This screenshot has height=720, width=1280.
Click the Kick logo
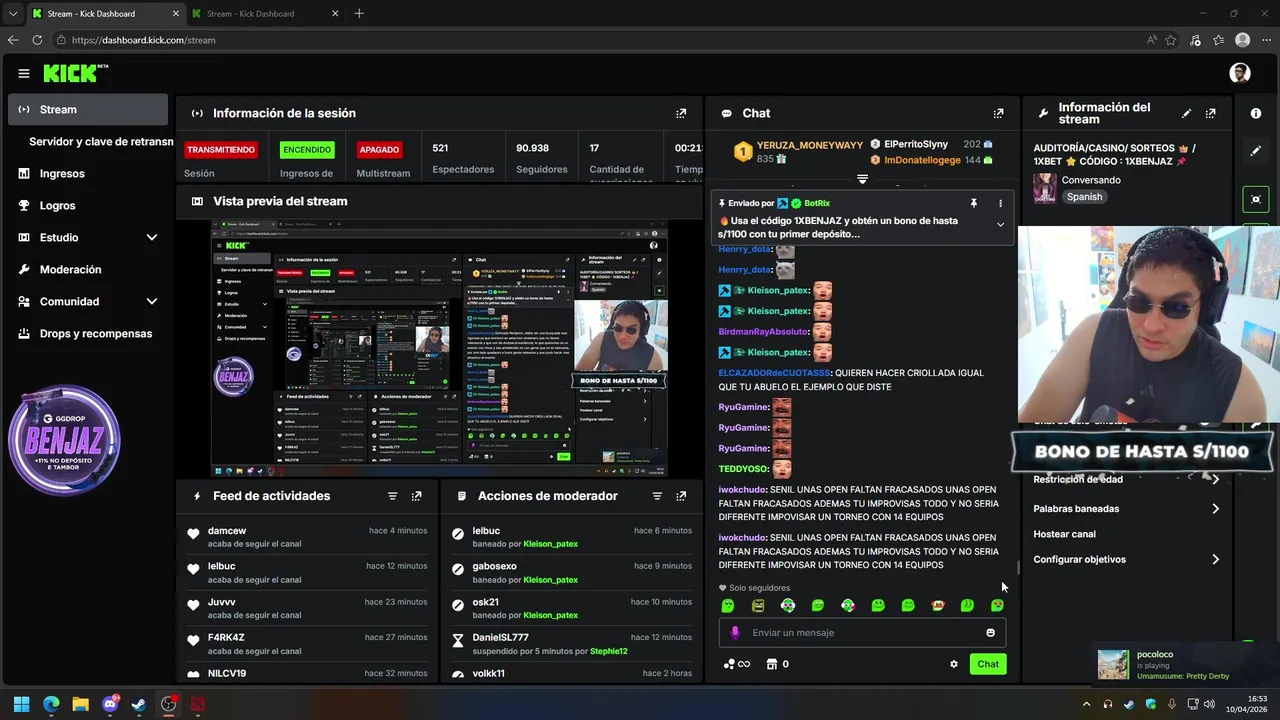coord(75,73)
